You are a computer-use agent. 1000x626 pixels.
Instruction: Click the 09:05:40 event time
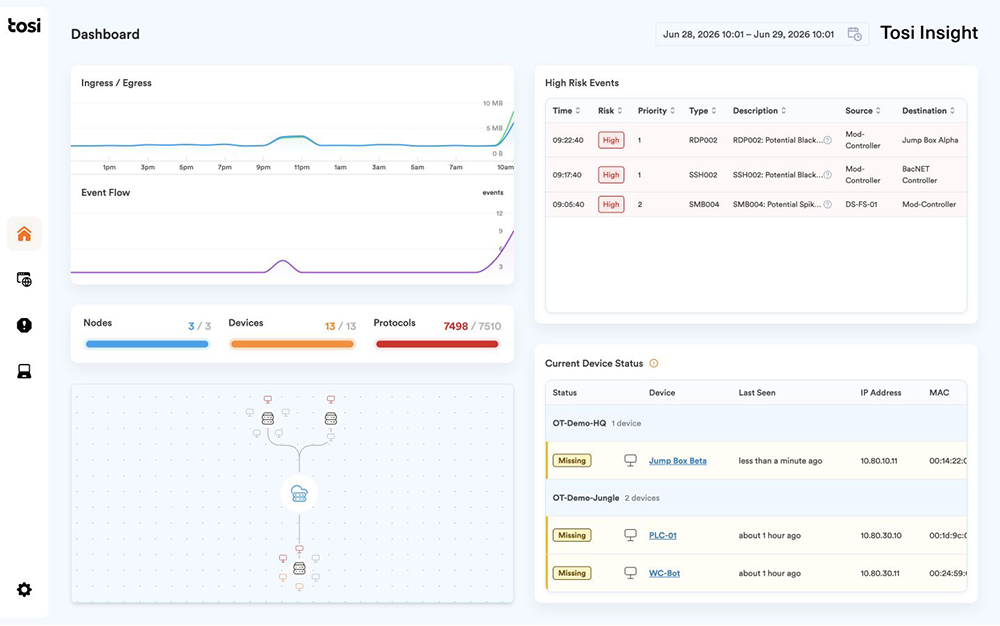point(568,205)
